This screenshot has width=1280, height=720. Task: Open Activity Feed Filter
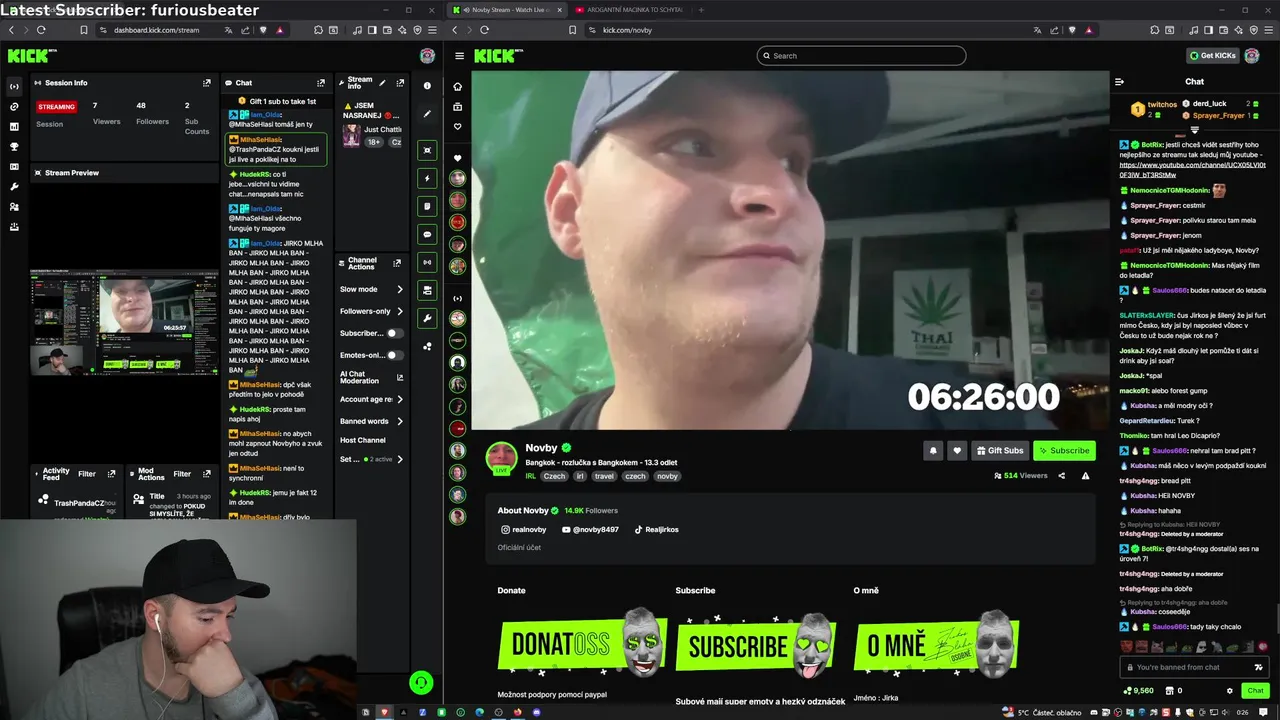tap(87, 474)
